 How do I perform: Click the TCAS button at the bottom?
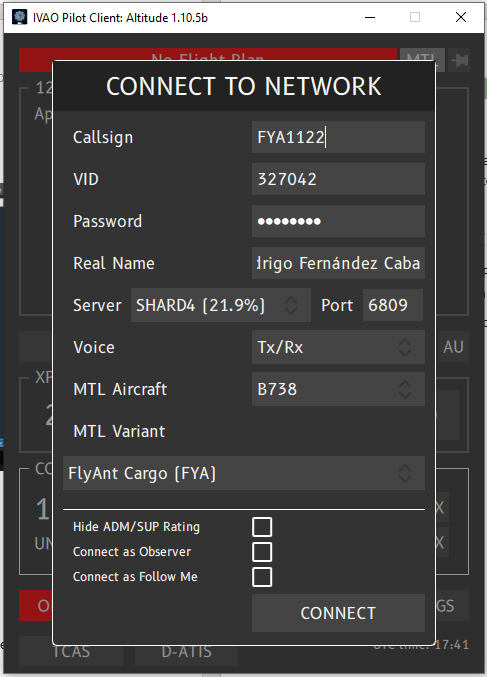[x=71, y=651]
